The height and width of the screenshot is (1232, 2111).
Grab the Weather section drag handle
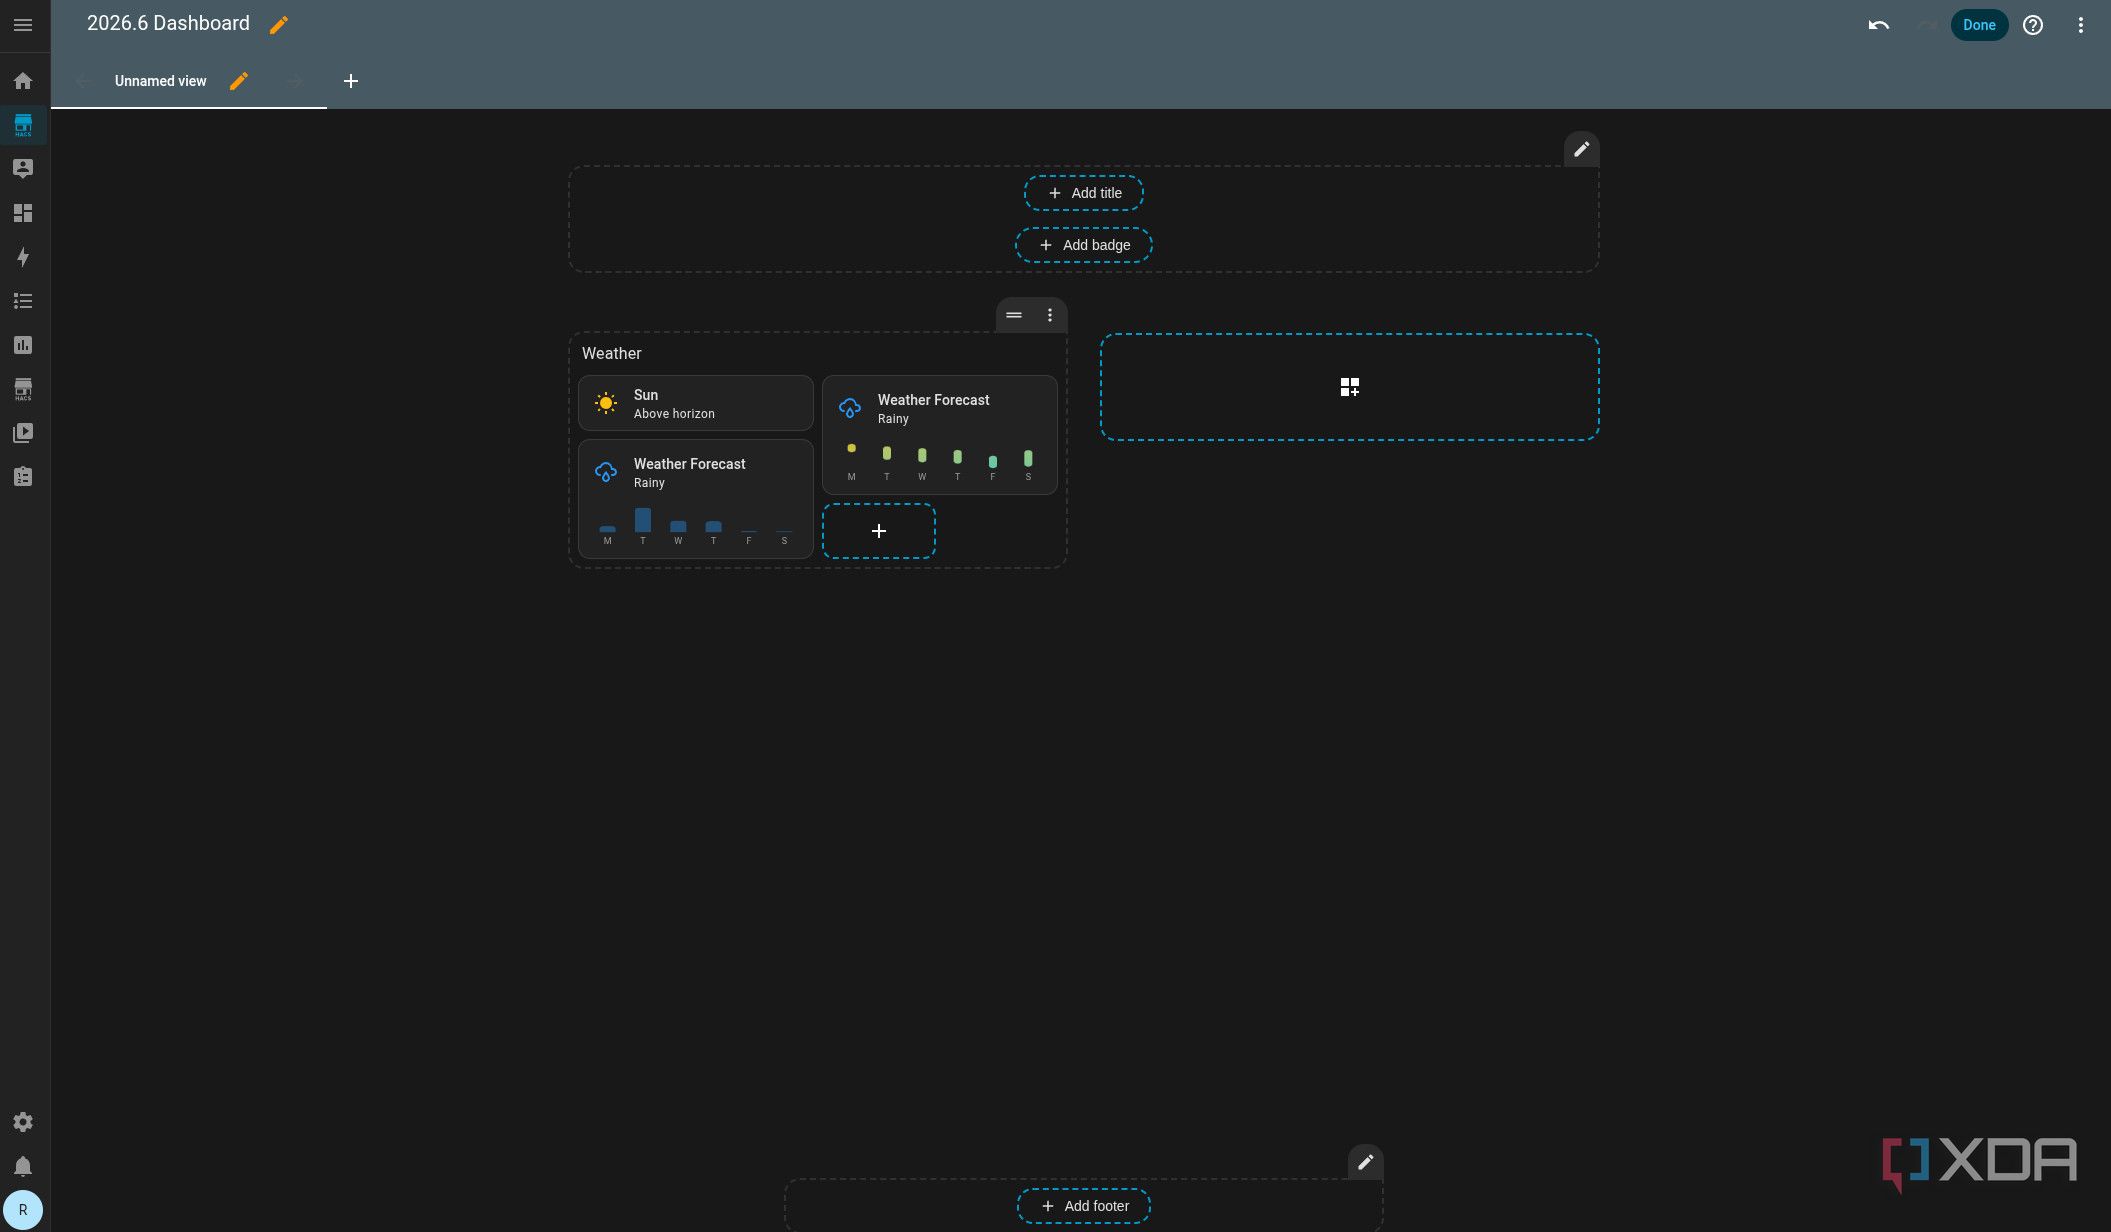(x=1014, y=315)
